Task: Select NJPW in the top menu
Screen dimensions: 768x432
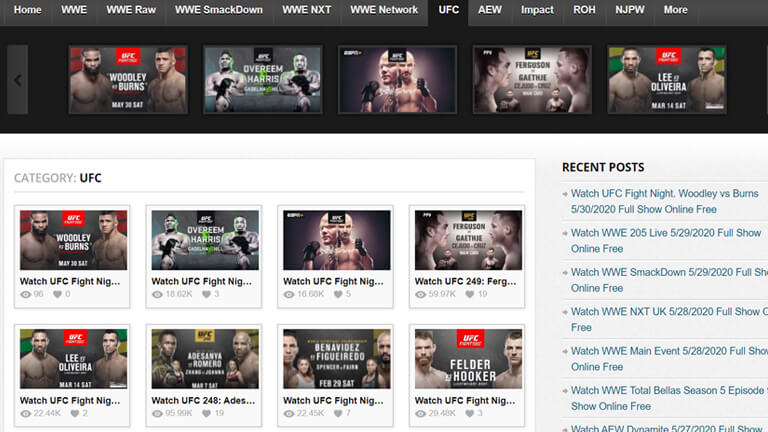Action: (630, 10)
